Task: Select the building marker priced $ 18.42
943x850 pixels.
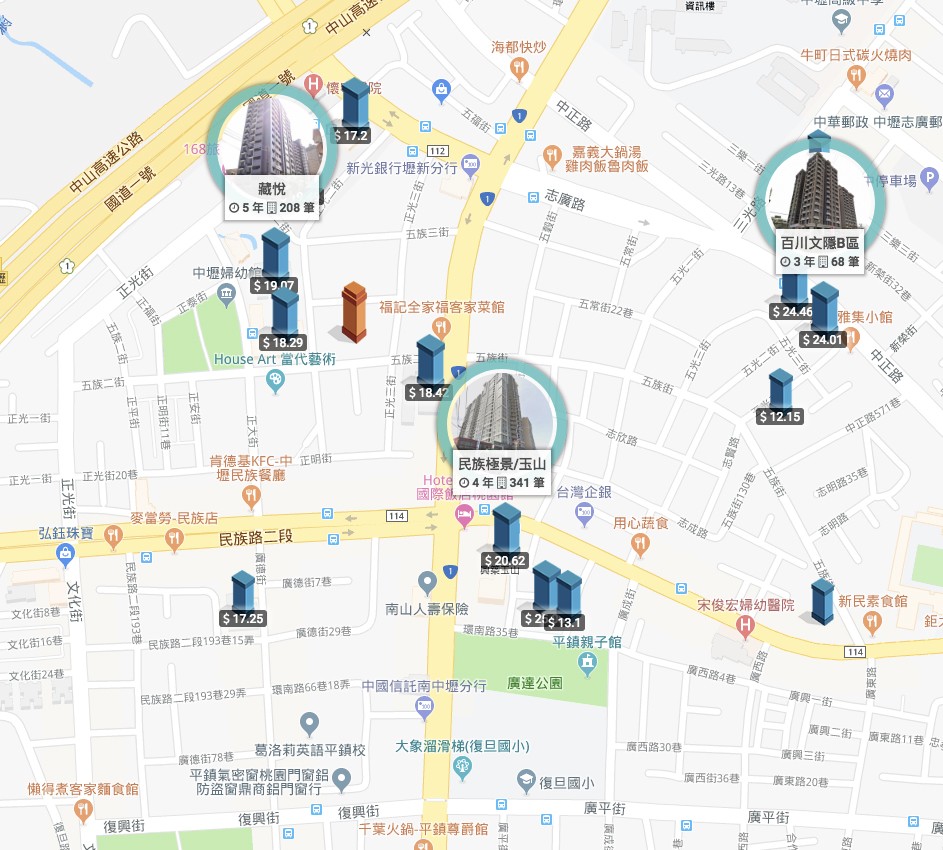Action: tap(431, 360)
